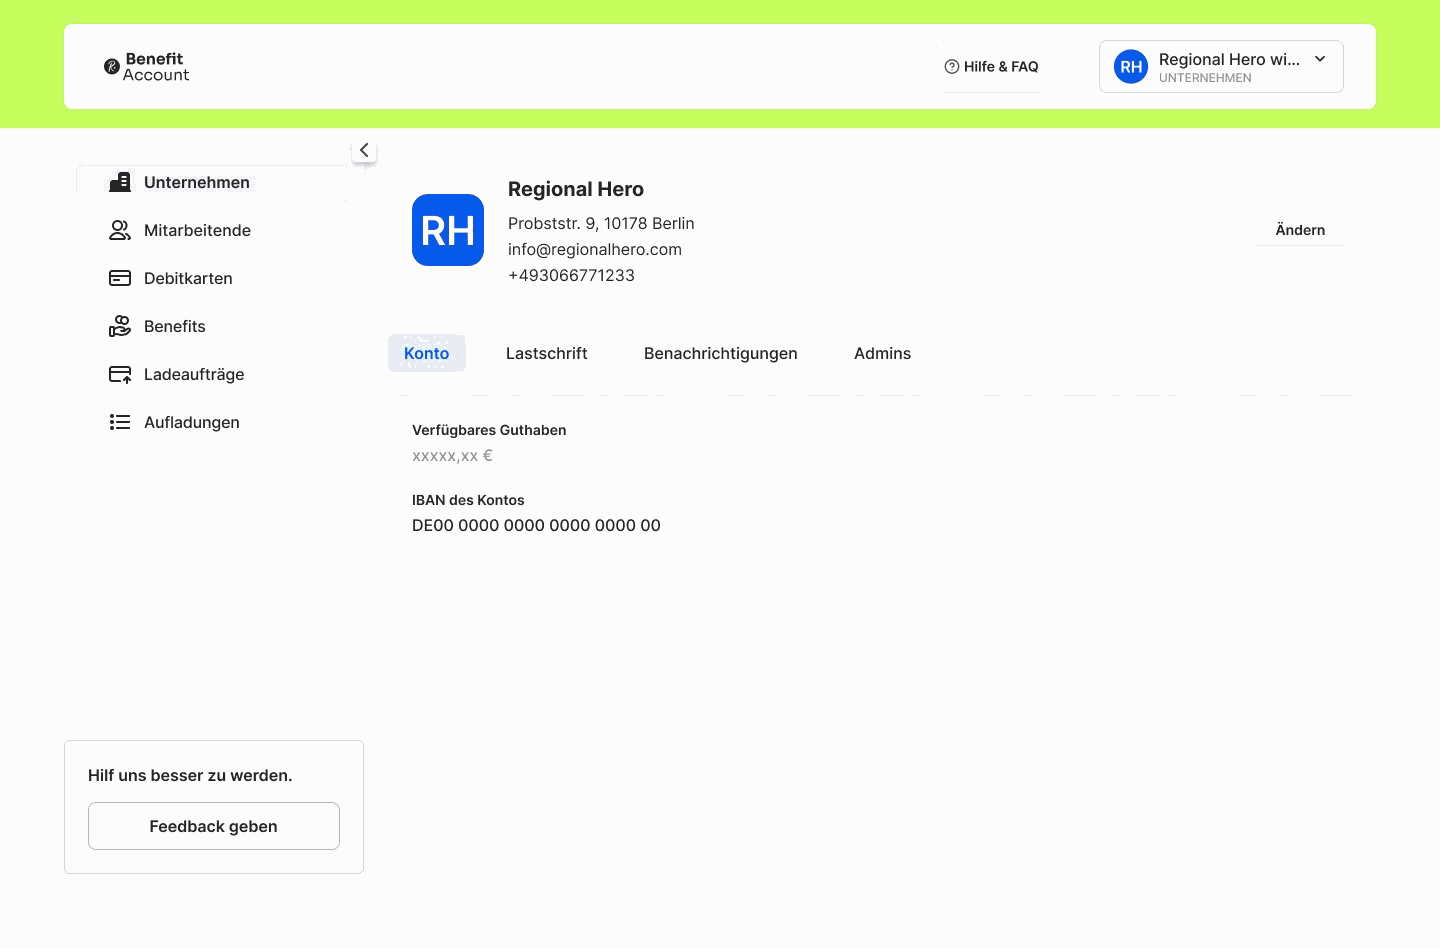1440x948 pixels.
Task: Click the Ändern button
Action: click(1300, 230)
